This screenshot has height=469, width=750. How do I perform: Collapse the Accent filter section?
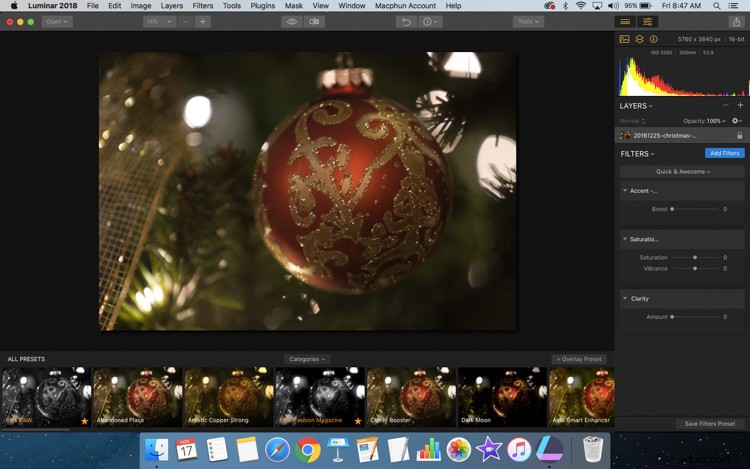[625, 190]
